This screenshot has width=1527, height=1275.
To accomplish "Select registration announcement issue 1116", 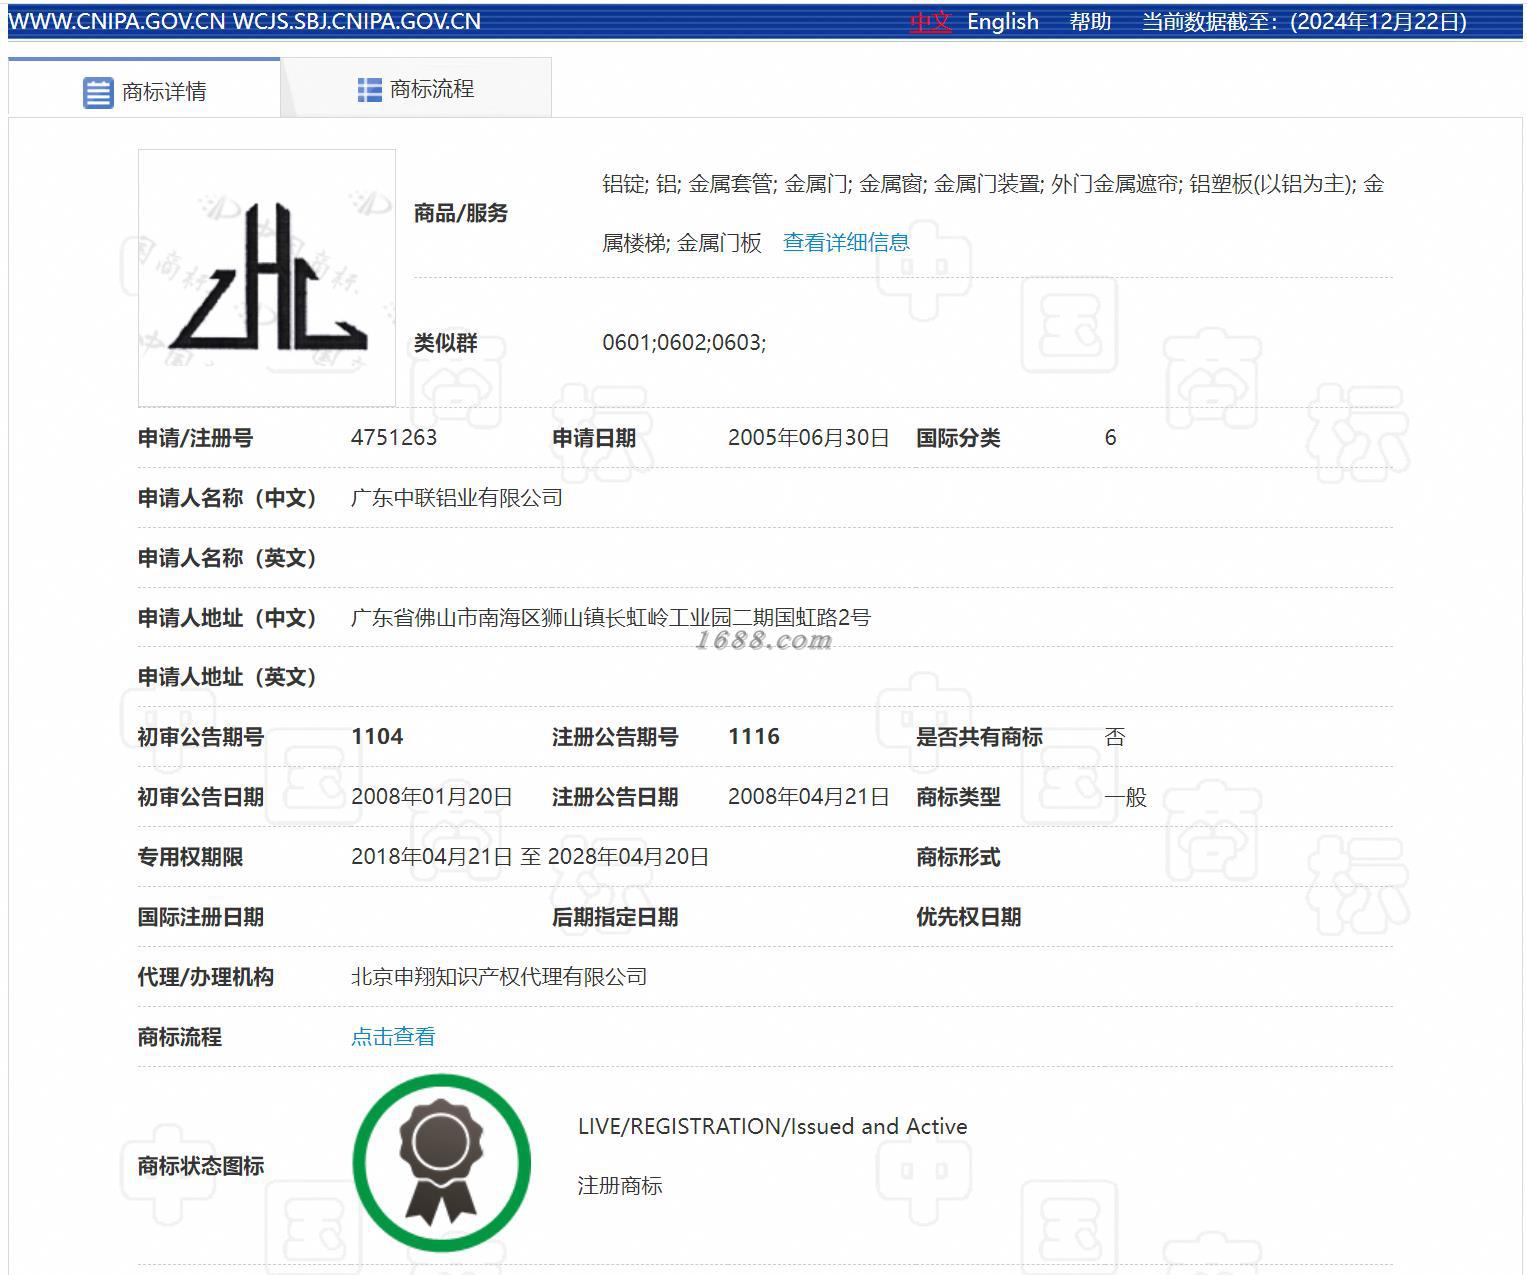I will click(x=754, y=737).
